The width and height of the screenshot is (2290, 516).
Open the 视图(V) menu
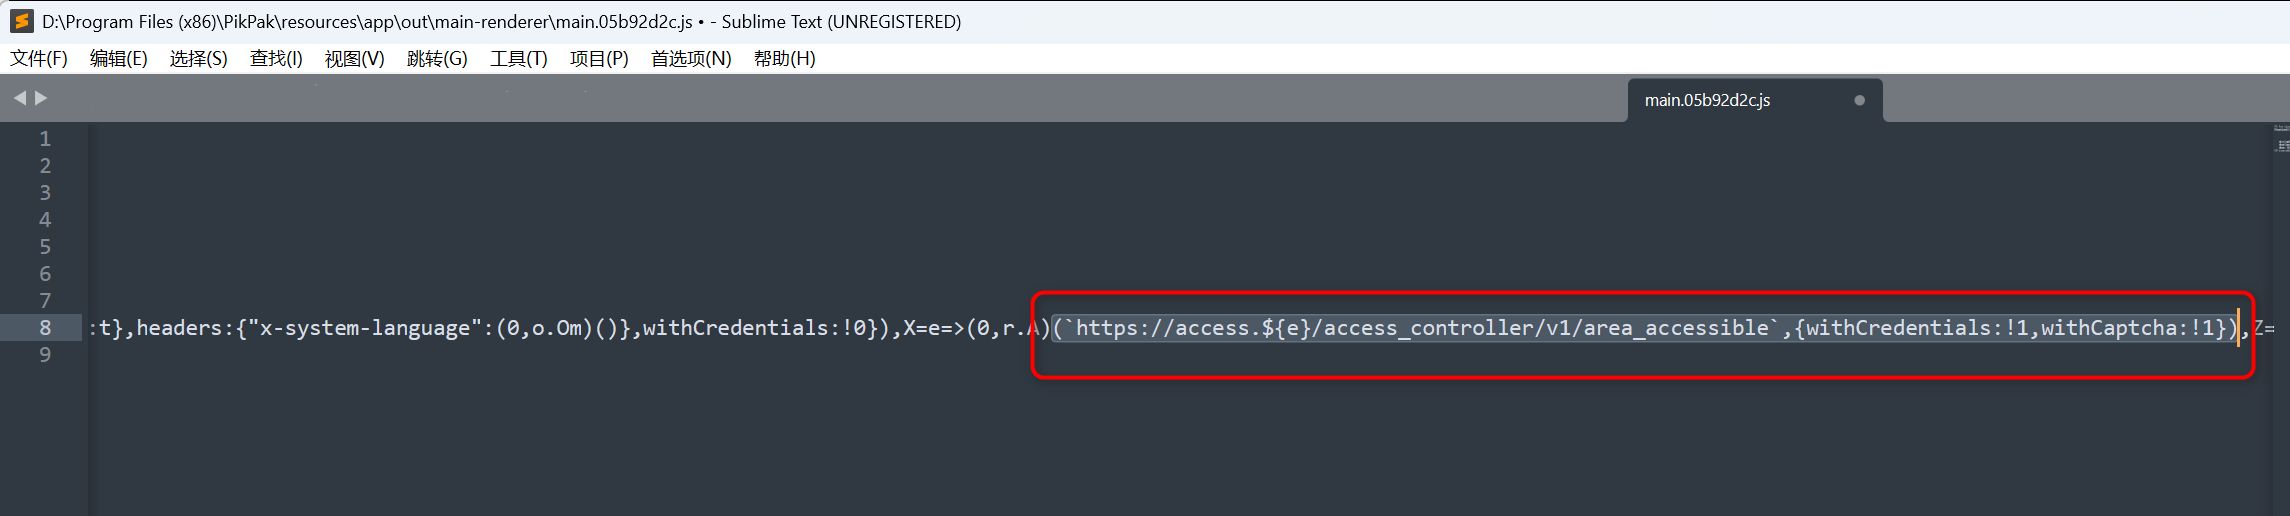(355, 58)
